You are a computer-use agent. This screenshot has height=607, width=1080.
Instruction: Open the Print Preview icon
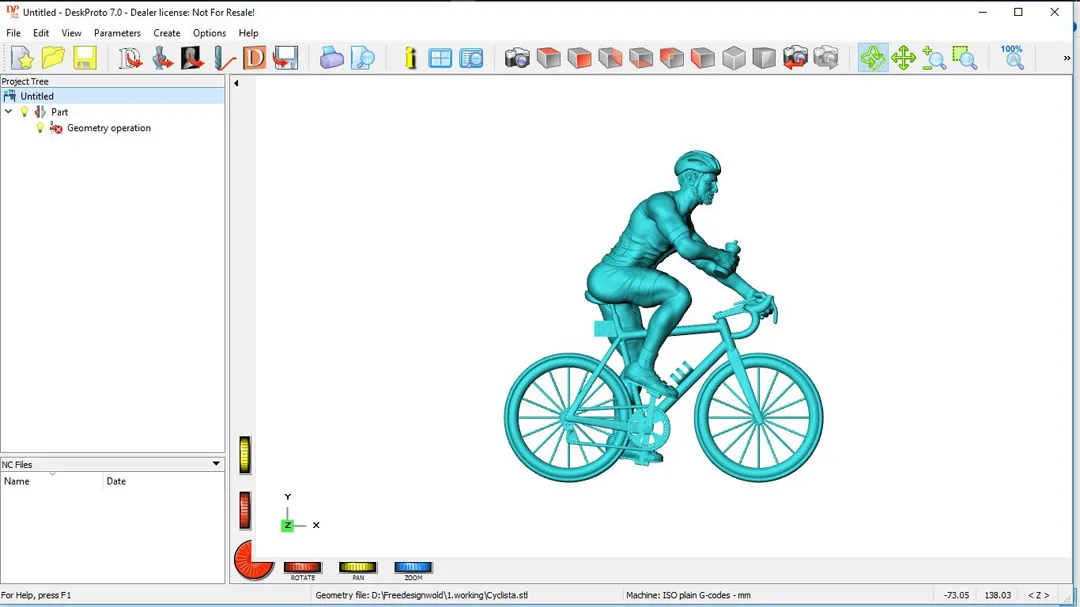pyautogui.click(x=363, y=58)
